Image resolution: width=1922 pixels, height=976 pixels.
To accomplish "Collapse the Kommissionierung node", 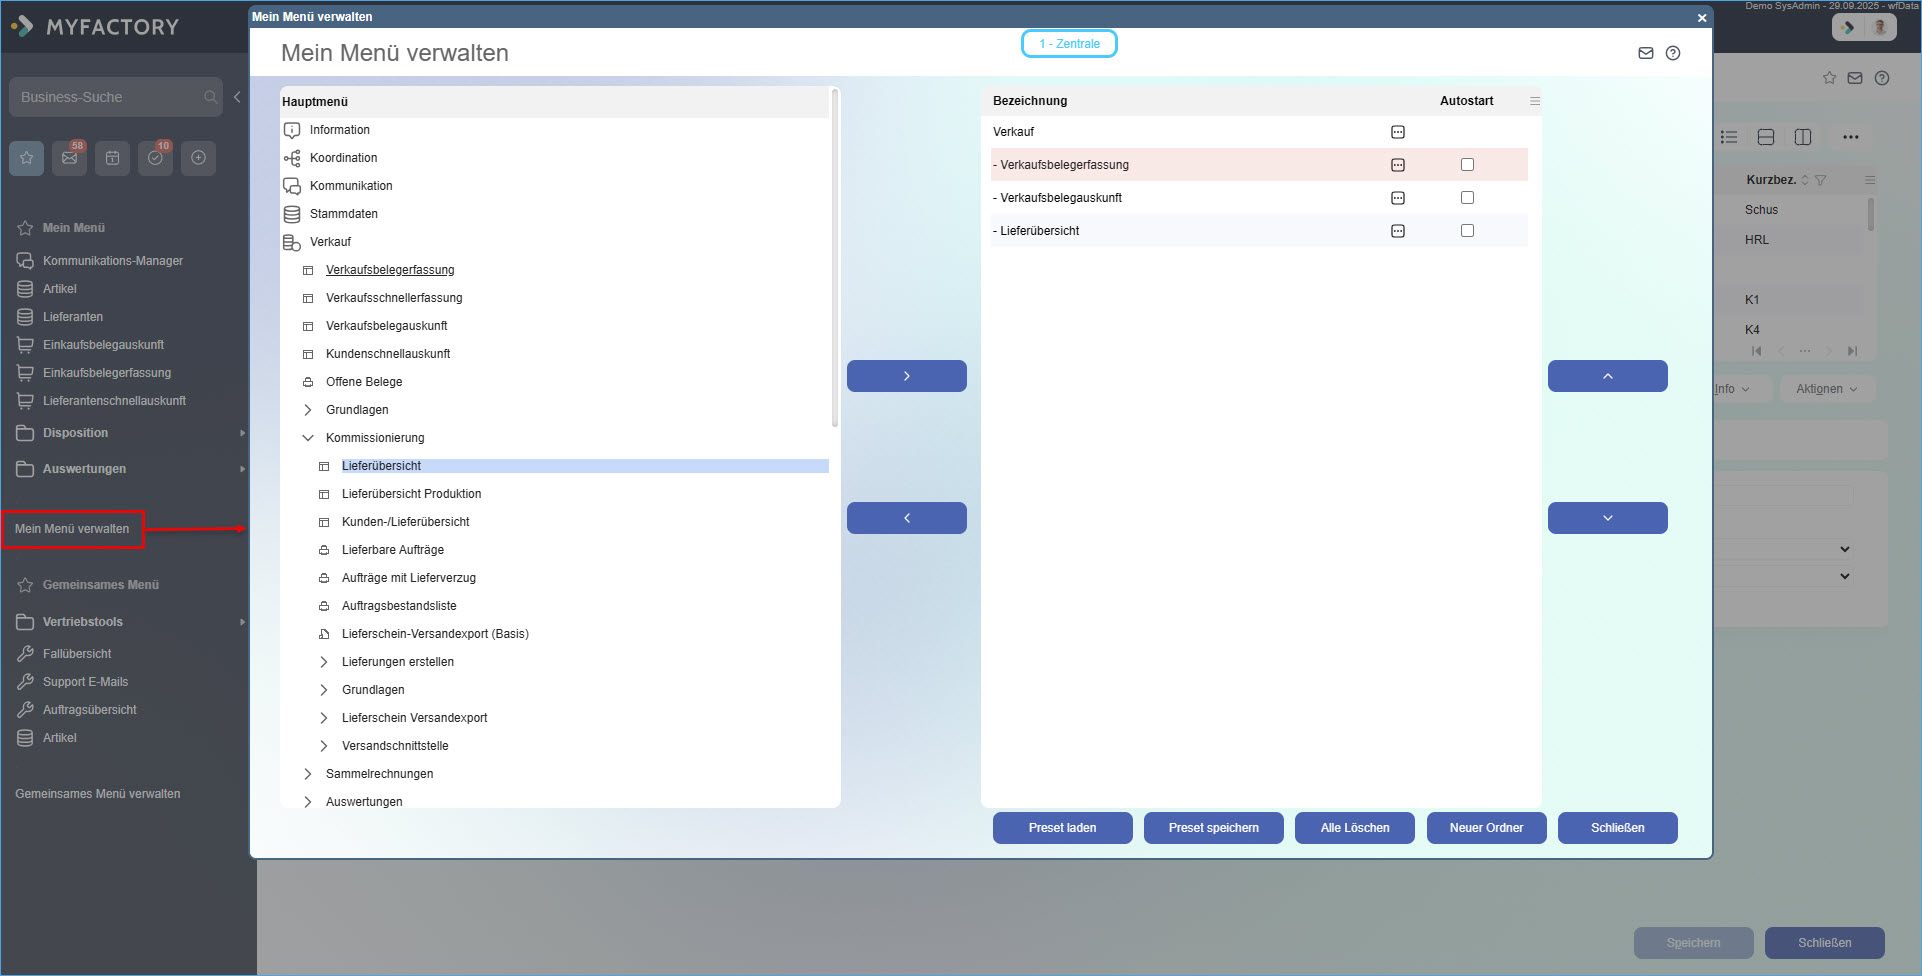I will [308, 438].
